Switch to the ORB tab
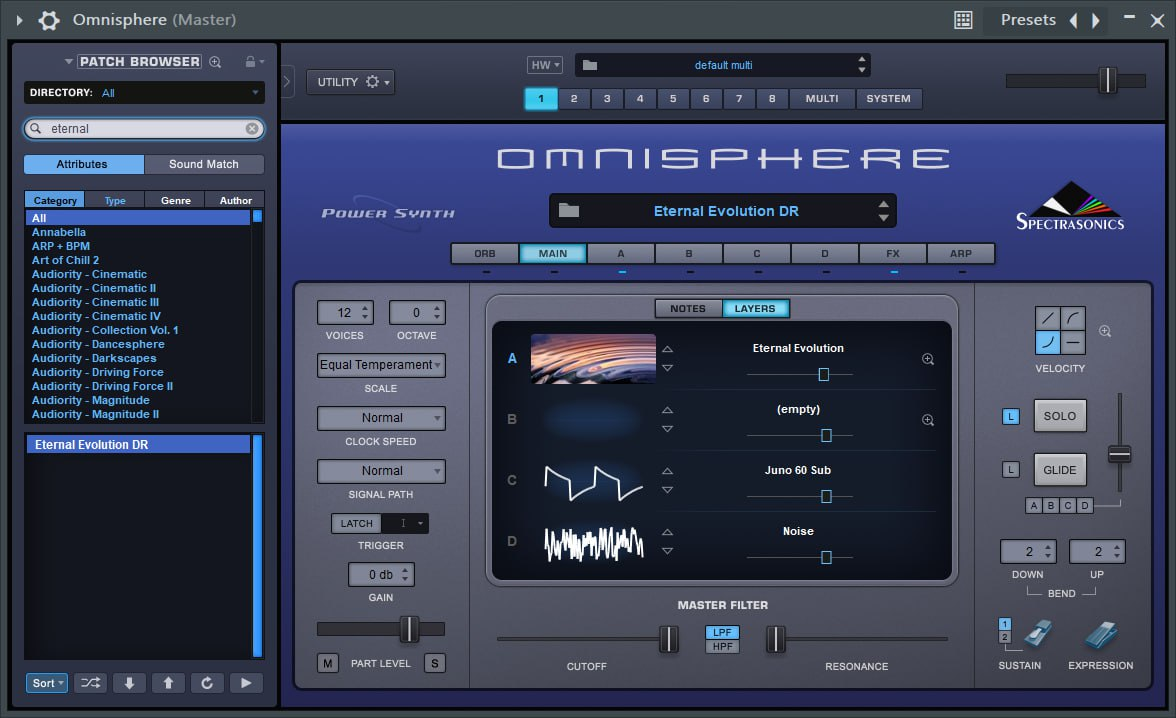Screen dimensions: 1176x718 click(484, 254)
